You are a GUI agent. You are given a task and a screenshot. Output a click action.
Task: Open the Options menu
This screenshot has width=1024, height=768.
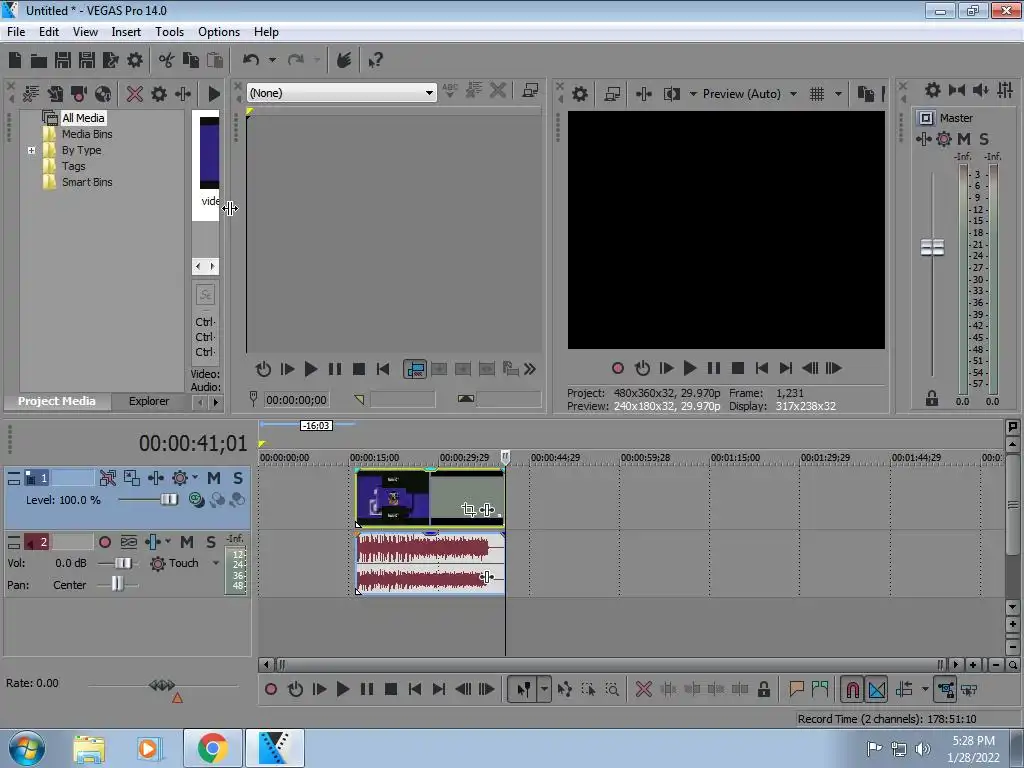(219, 31)
